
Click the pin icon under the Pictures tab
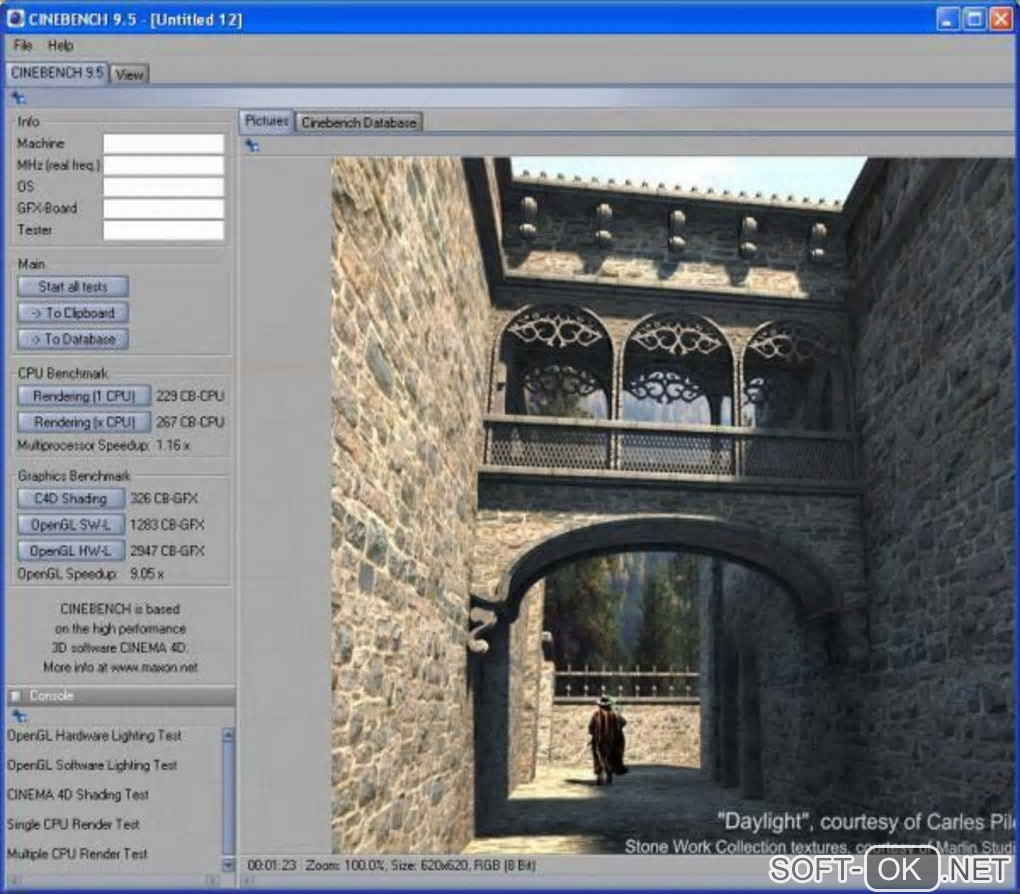click(x=252, y=146)
